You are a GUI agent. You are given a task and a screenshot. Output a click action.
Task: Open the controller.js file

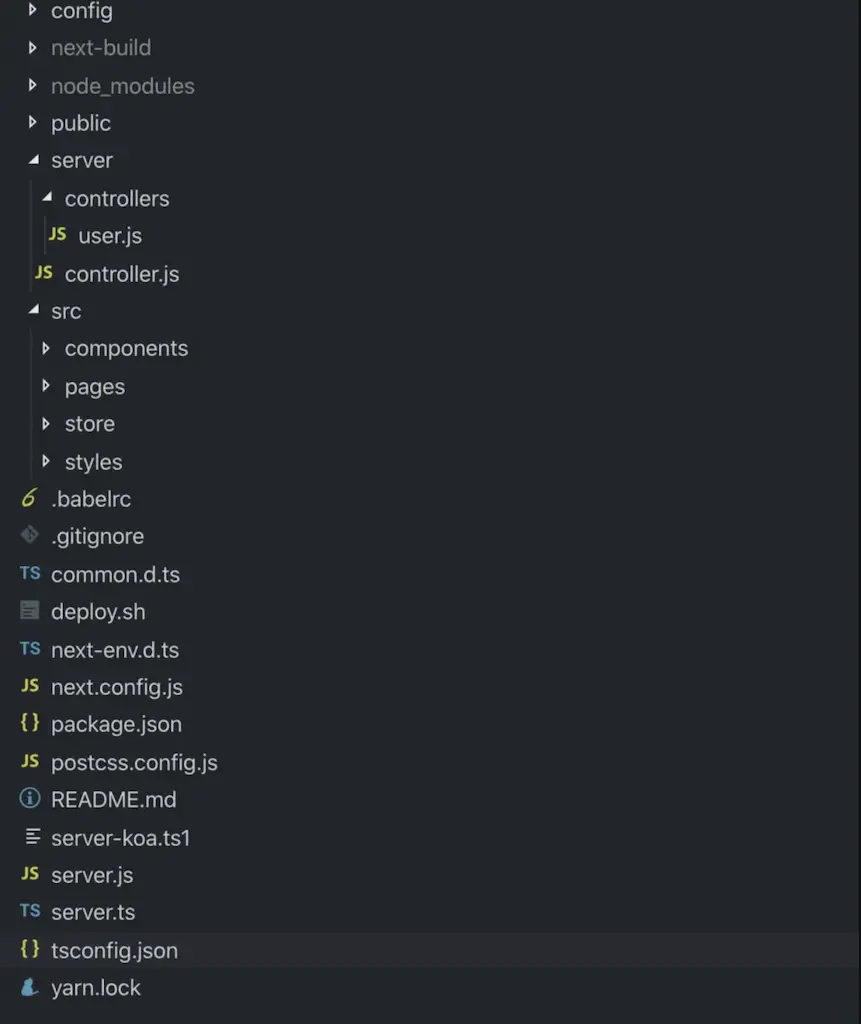[x=121, y=274]
